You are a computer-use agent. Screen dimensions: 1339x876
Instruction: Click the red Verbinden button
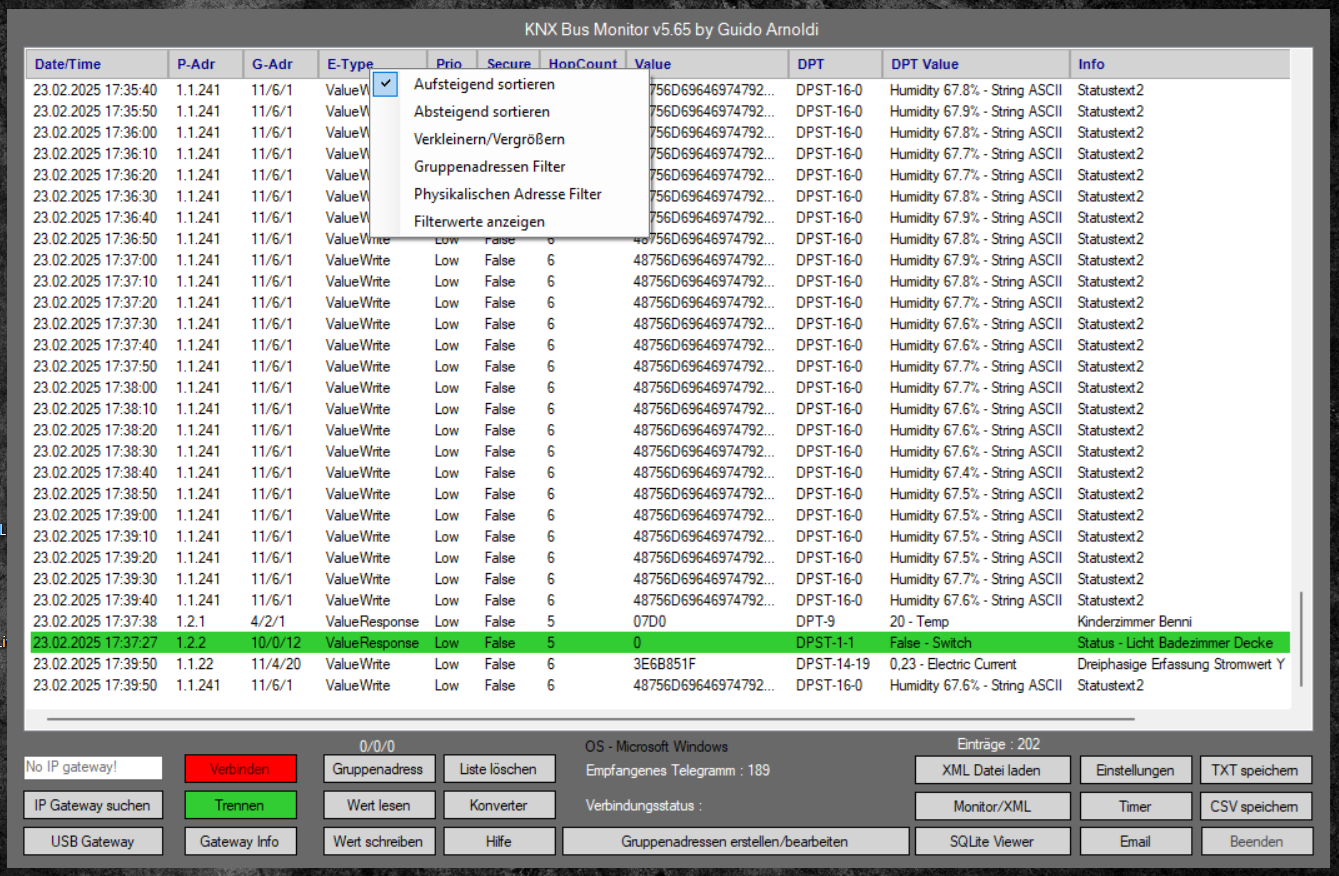pyautogui.click(x=240, y=769)
